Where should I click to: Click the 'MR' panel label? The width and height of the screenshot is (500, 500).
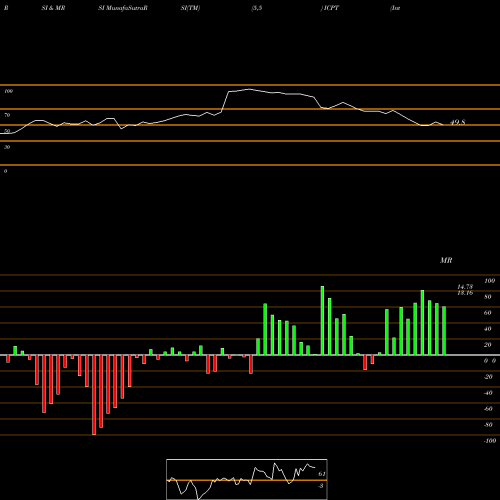pos(446,260)
